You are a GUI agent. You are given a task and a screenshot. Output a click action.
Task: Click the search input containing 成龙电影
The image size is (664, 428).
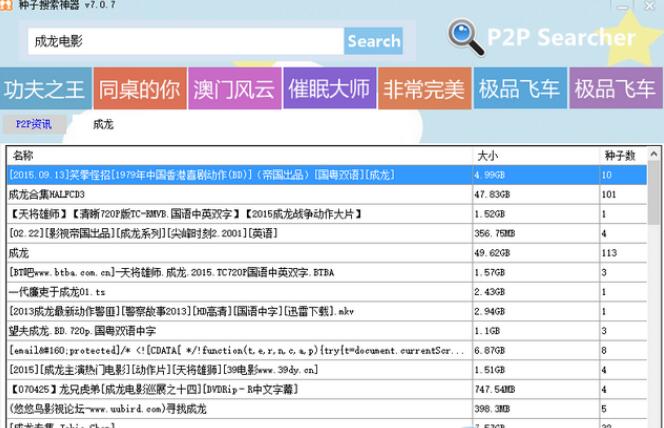(x=185, y=41)
